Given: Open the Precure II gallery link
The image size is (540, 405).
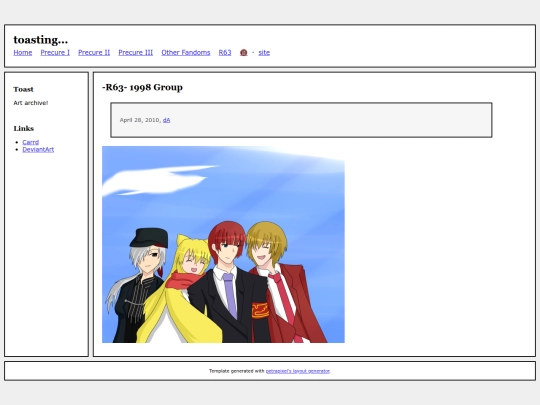Looking at the screenshot, I should 94,52.
